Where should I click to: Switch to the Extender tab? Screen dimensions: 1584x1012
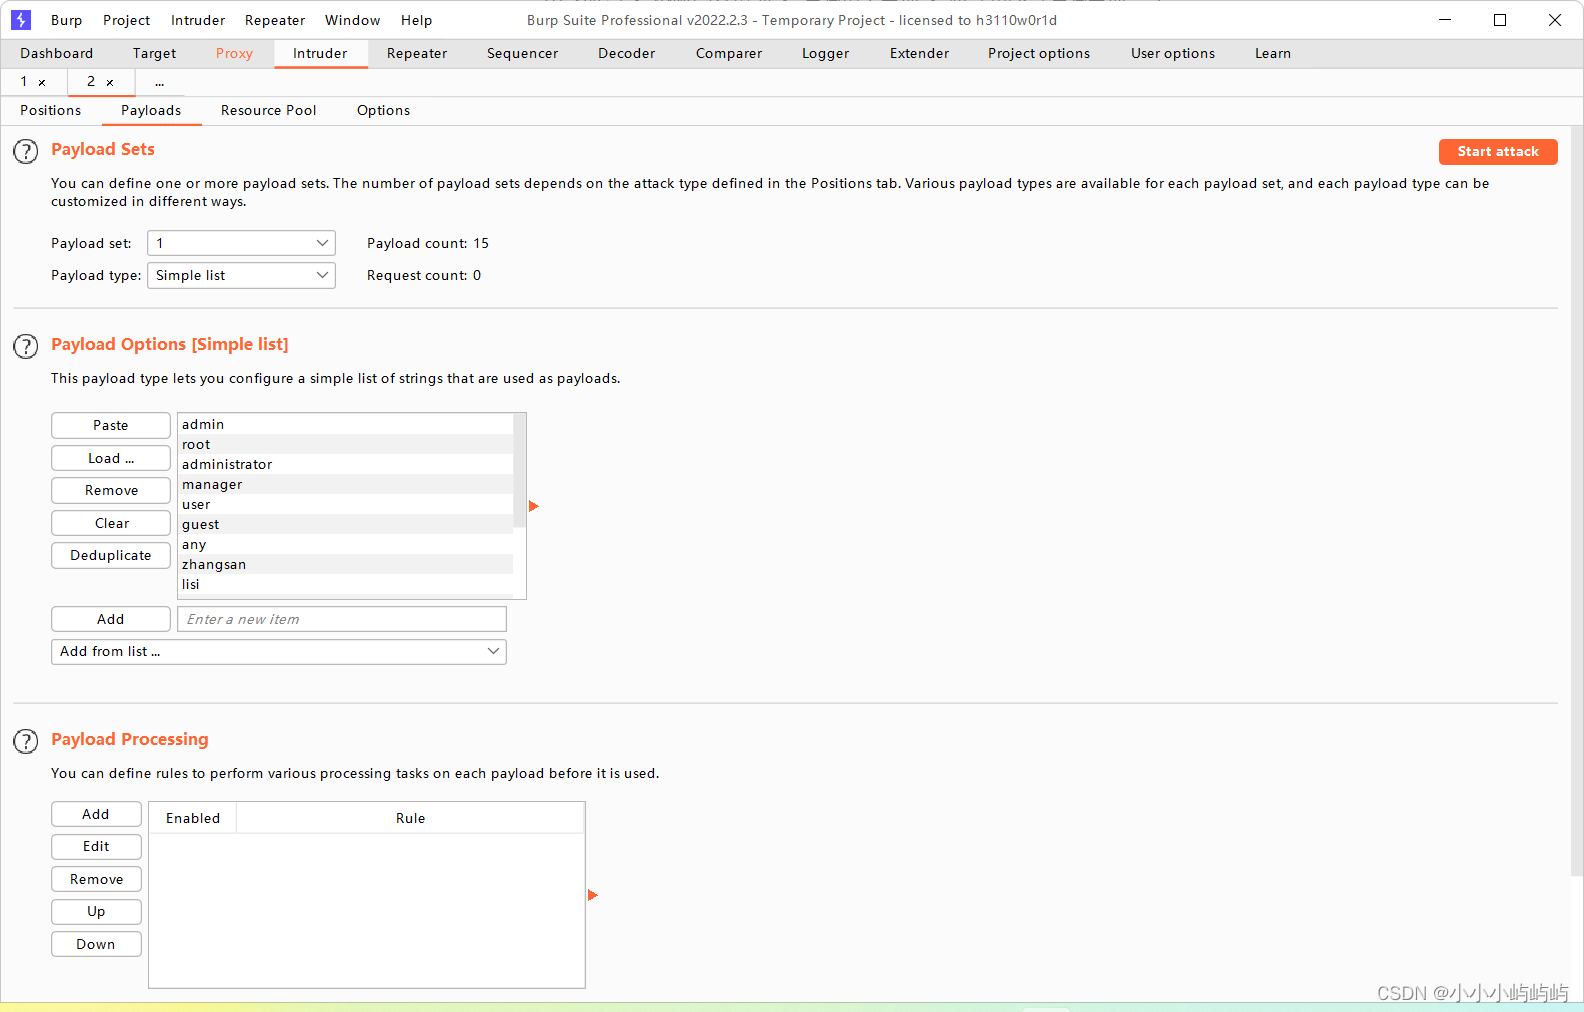tap(919, 53)
